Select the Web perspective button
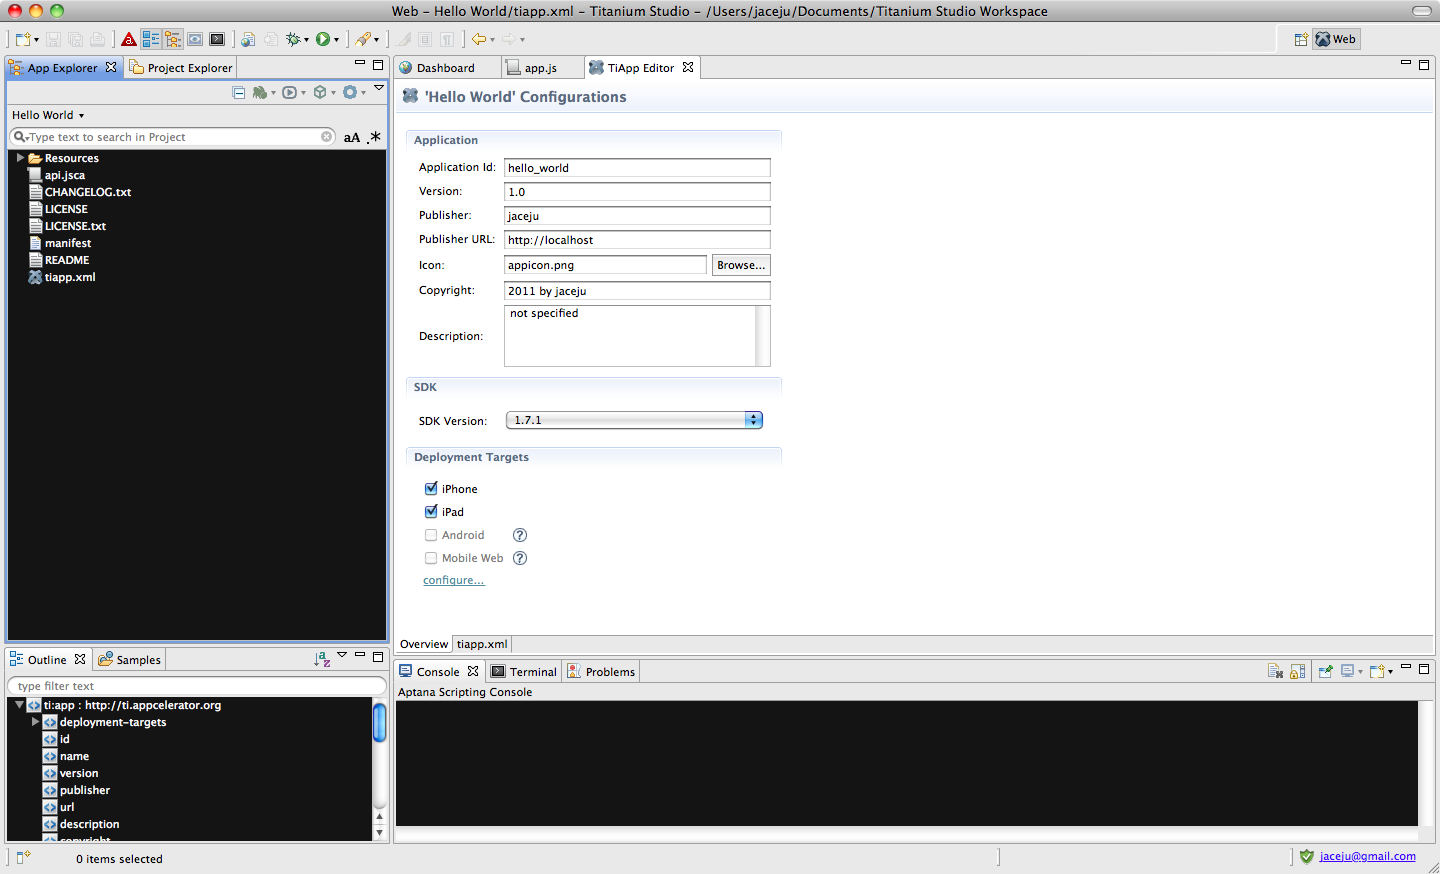The height and width of the screenshot is (874, 1440). (1336, 39)
